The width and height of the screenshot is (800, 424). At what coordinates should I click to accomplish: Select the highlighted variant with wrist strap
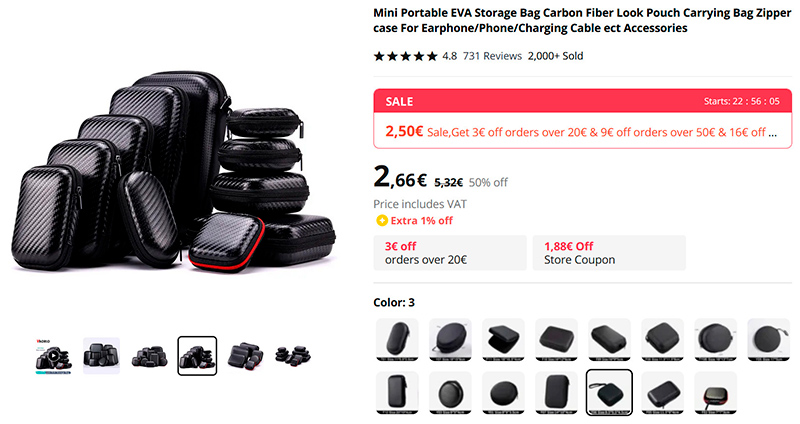coord(609,392)
